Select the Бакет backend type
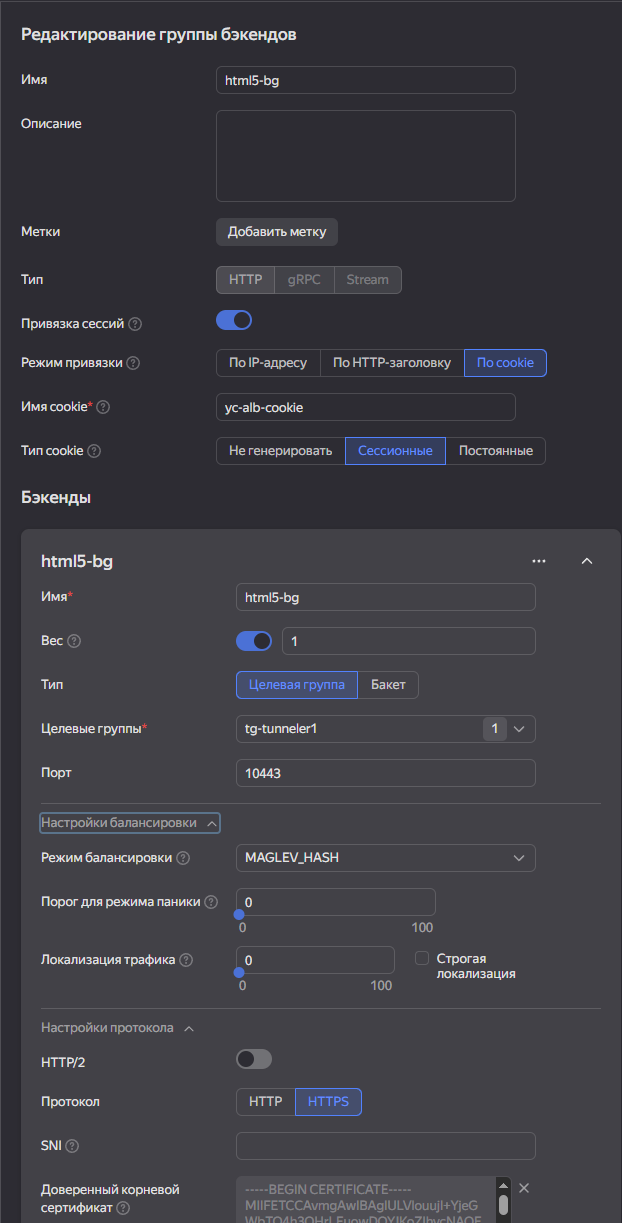Image resolution: width=622 pixels, height=1223 pixels. click(388, 685)
